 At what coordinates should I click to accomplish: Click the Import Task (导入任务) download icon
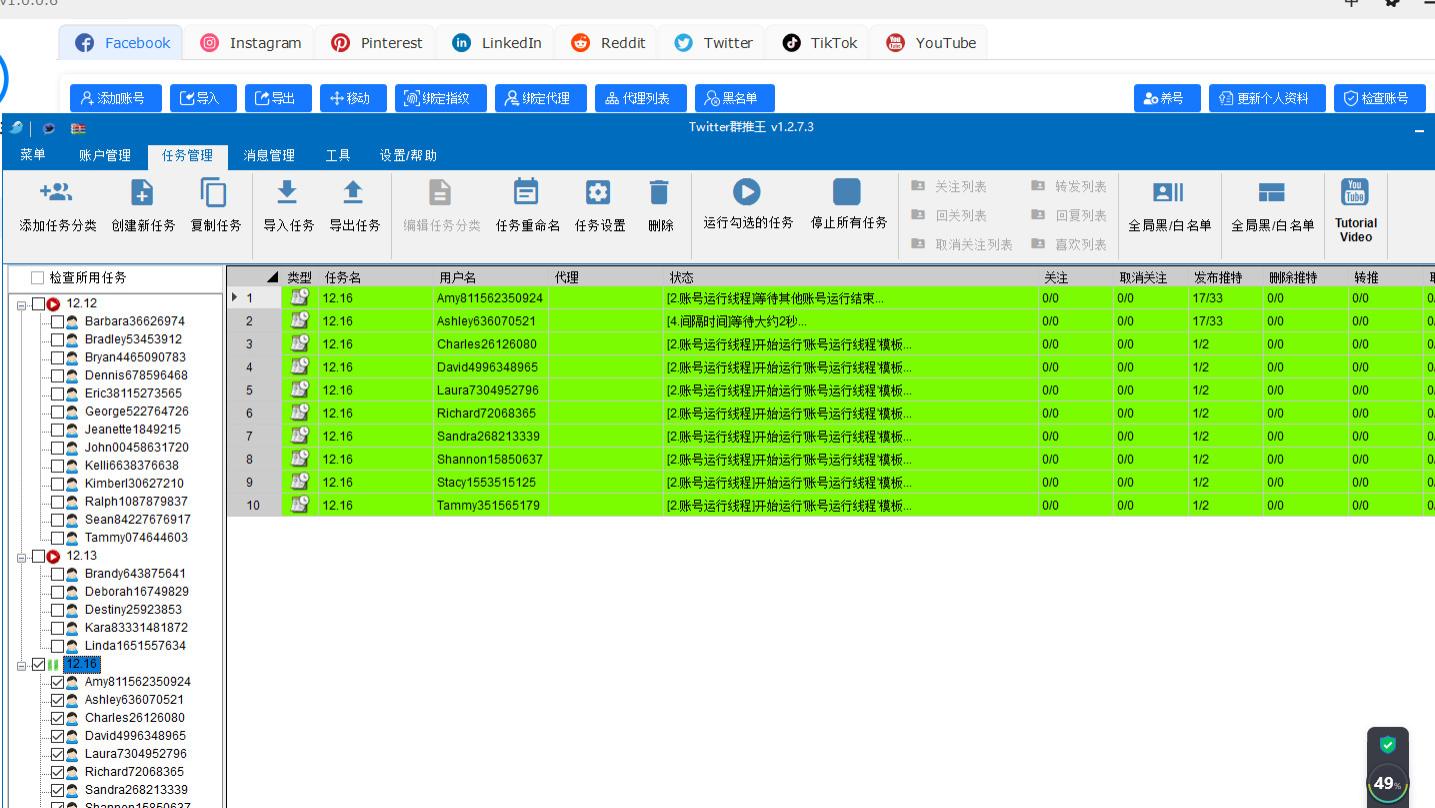coord(287,192)
